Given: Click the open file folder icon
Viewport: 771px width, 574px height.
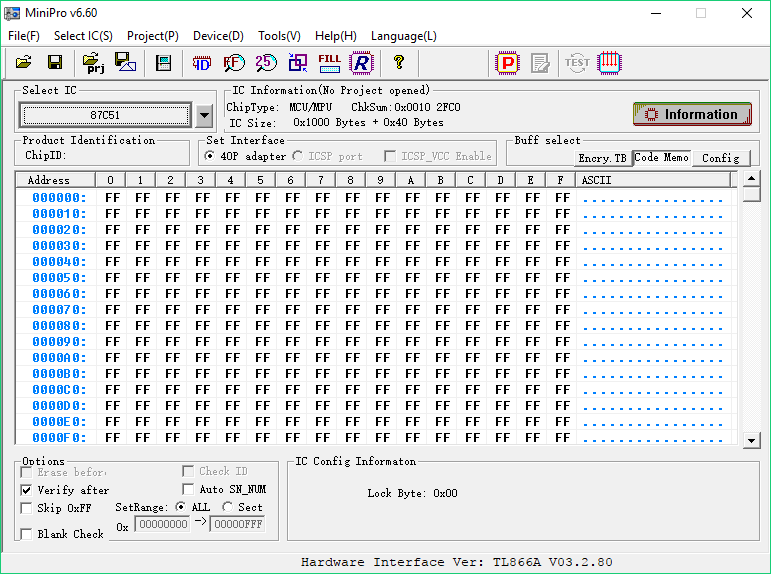Looking at the screenshot, I should (24, 63).
